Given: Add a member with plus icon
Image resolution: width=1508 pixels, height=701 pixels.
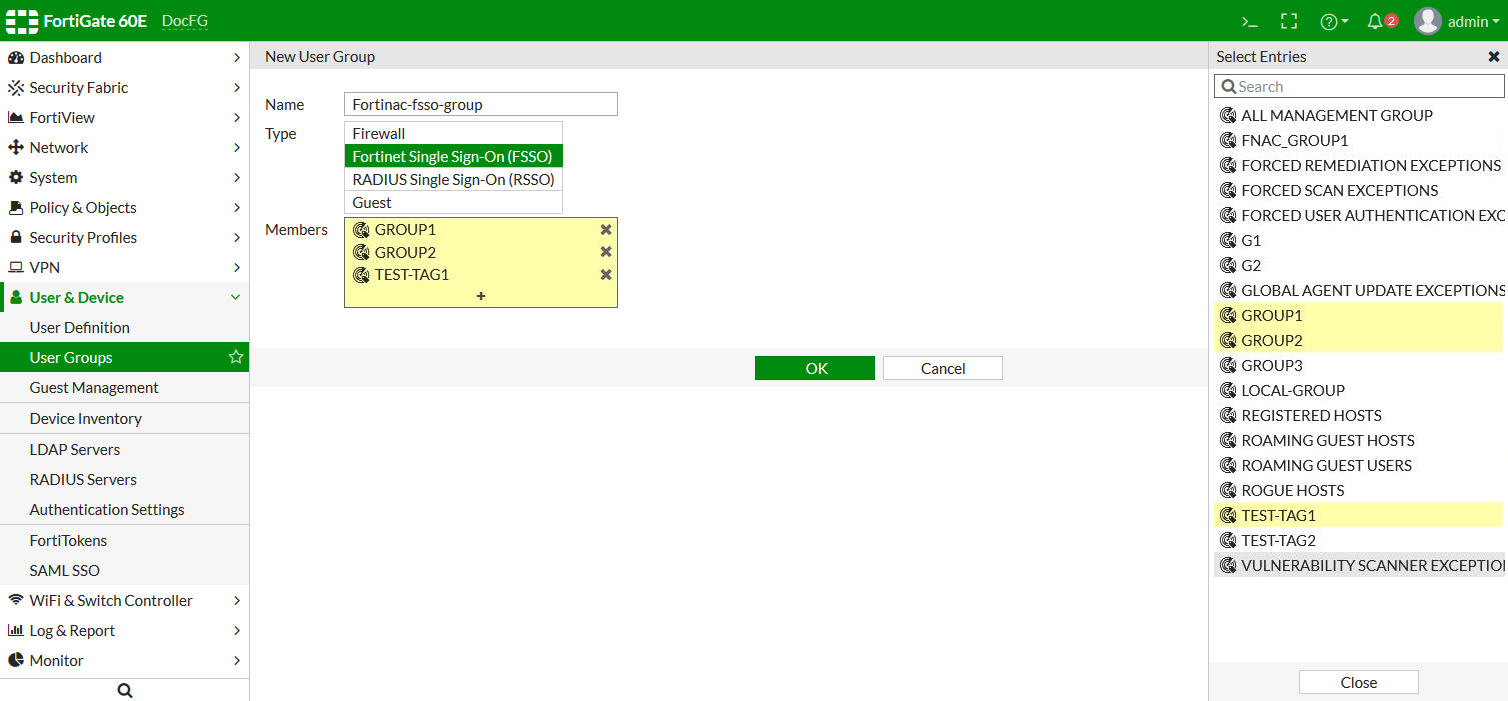Looking at the screenshot, I should 481,296.
